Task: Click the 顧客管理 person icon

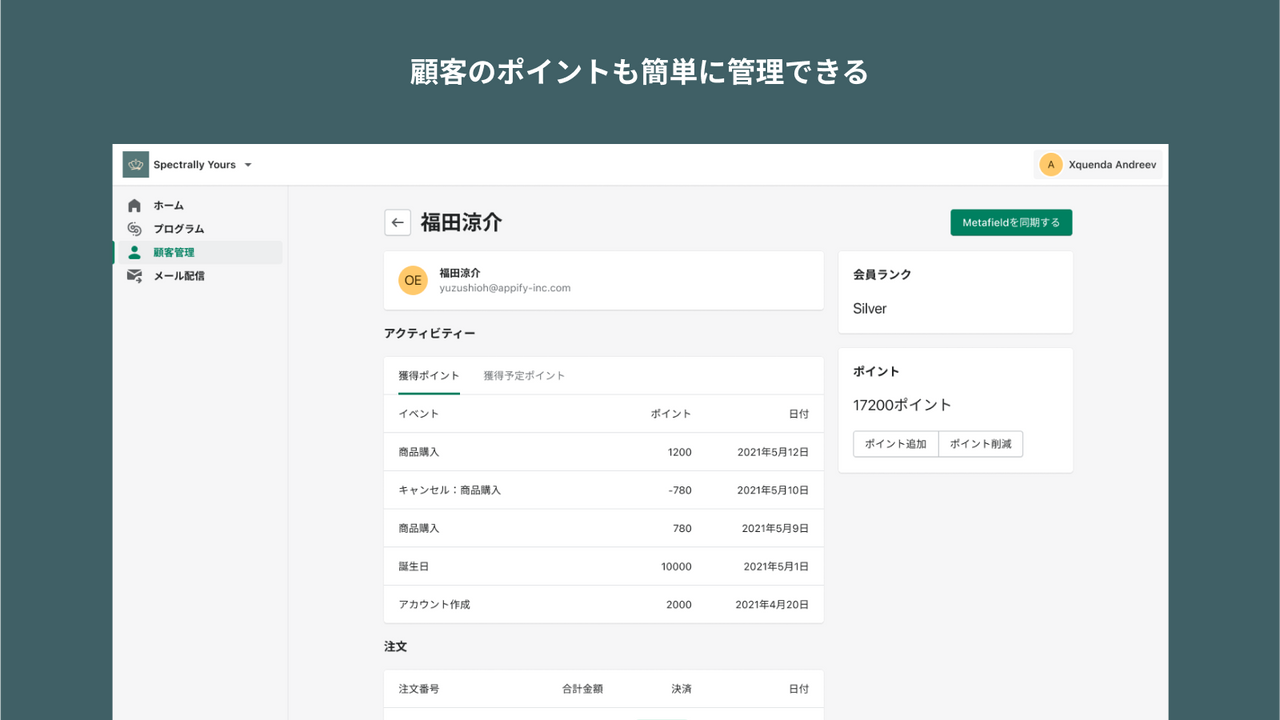Action: coord(135,252)
